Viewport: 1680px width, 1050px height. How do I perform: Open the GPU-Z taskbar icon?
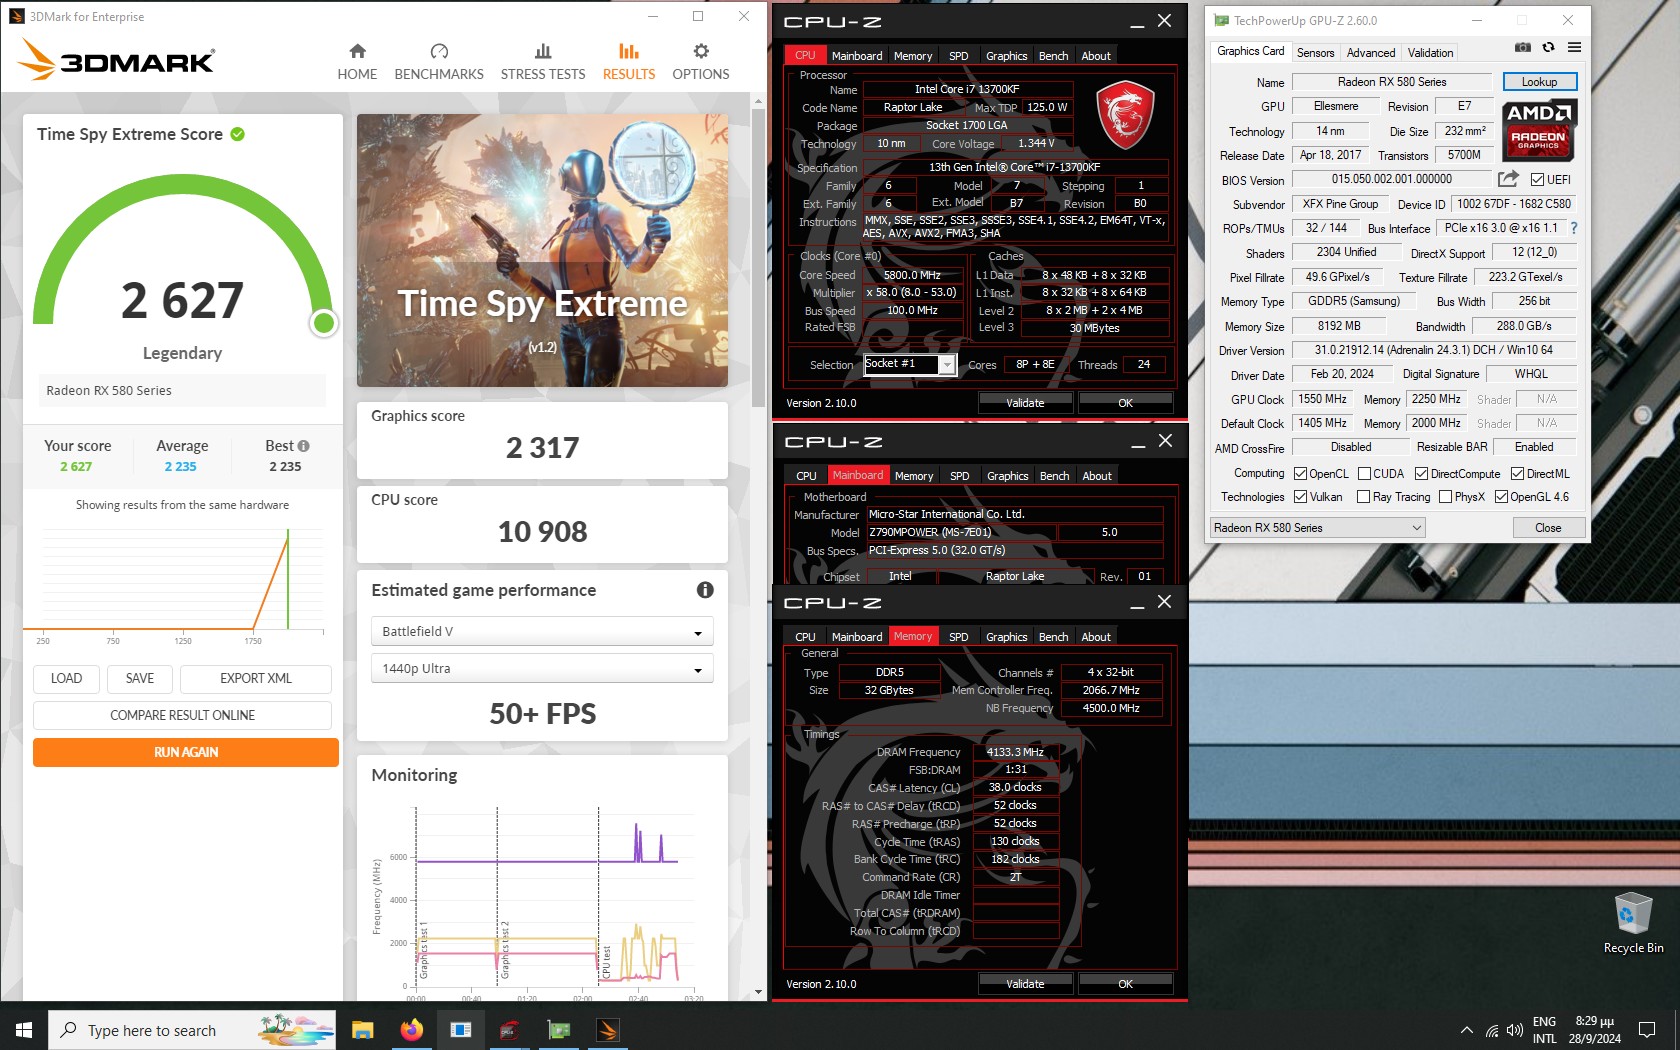pyautogui.click(x=558, y=1029)
